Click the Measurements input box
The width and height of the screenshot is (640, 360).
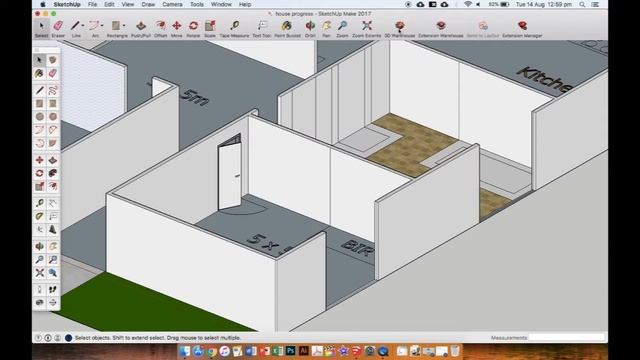click(567, 338)
